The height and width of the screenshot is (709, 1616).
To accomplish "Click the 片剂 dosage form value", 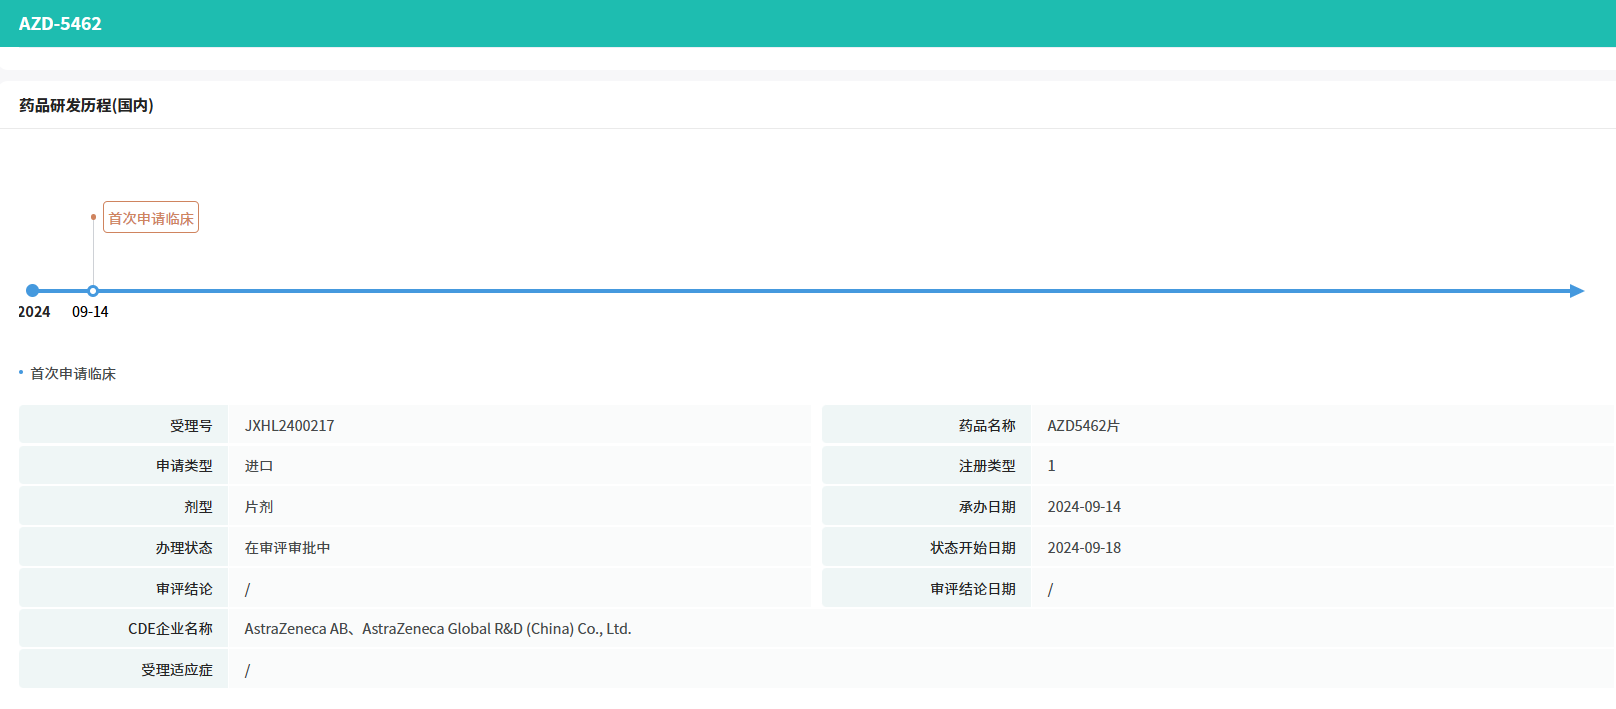I will click(x=259, y=507).
